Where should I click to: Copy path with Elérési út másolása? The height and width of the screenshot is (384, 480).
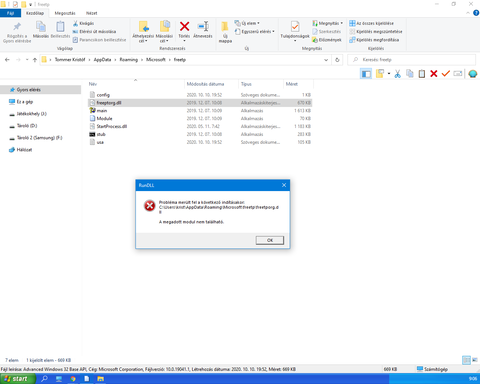pos(94,31)
